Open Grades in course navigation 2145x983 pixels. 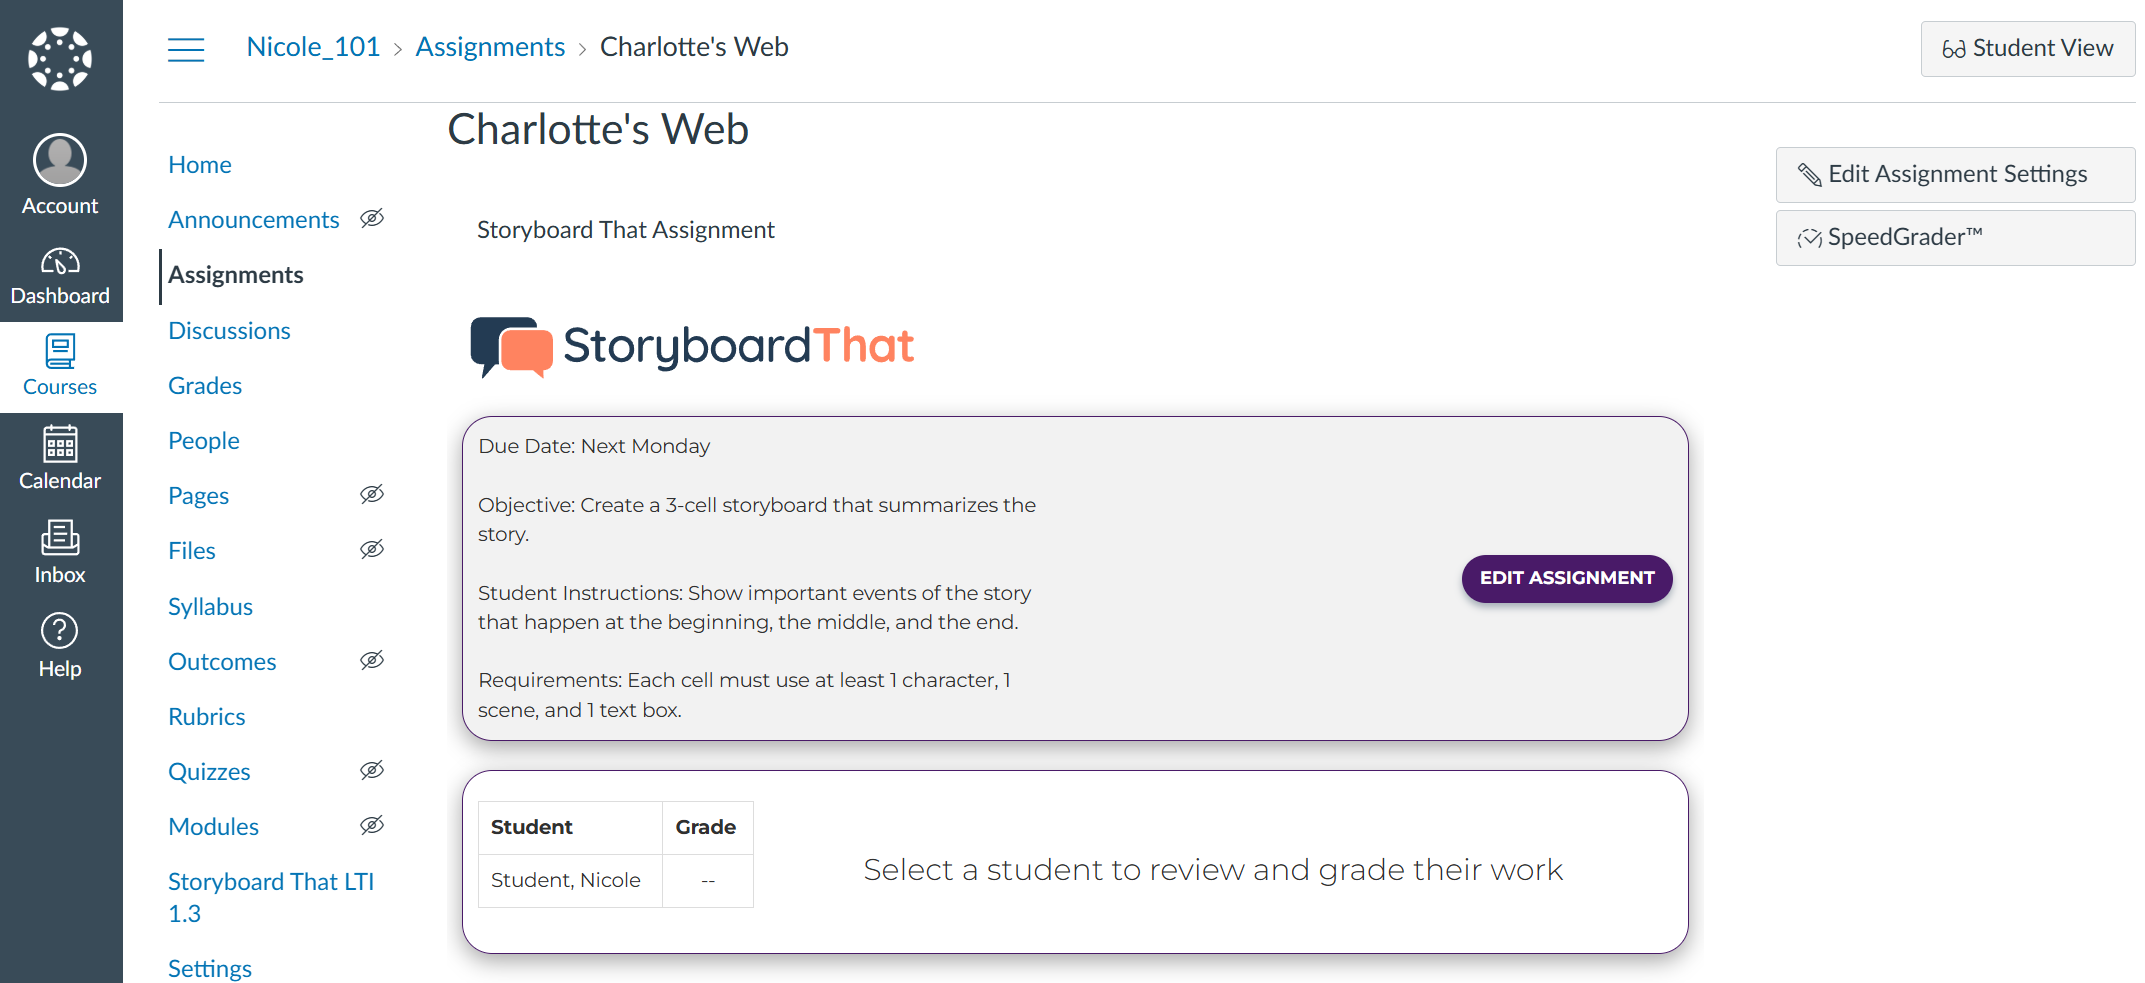pyautogui.click(x=205, y=386)
